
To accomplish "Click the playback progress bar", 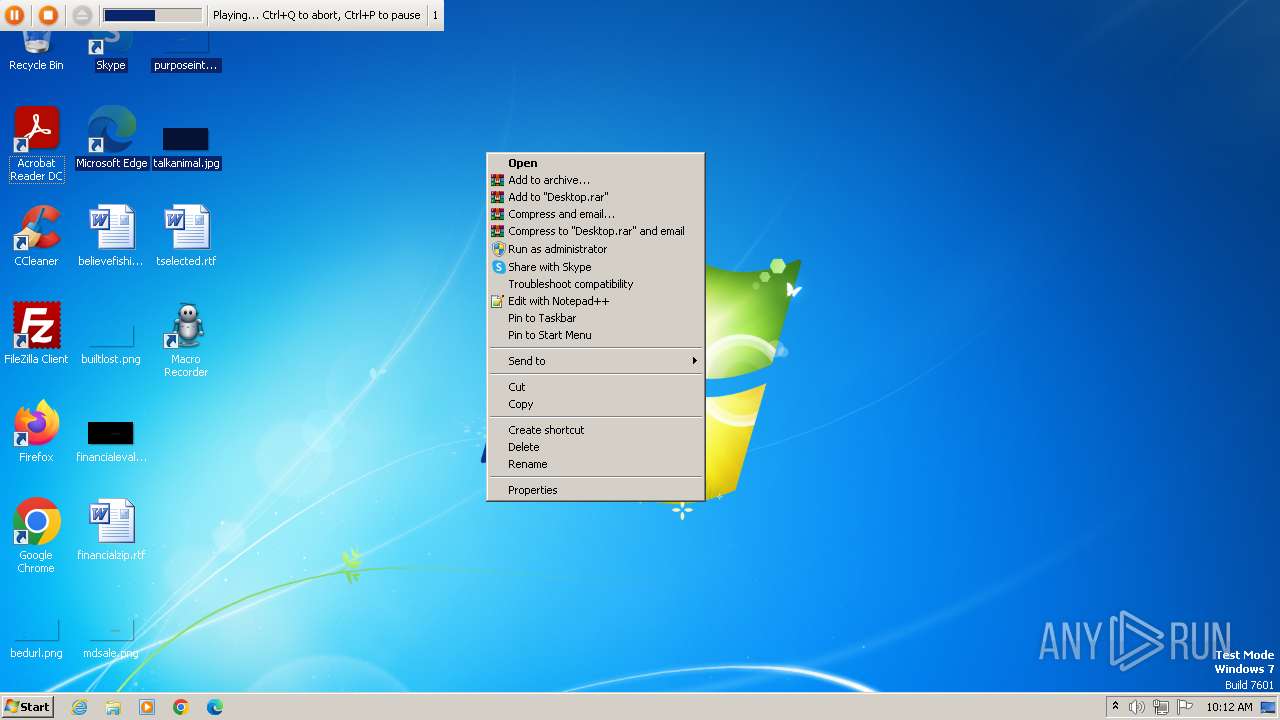I will click(x=152, y=15).
